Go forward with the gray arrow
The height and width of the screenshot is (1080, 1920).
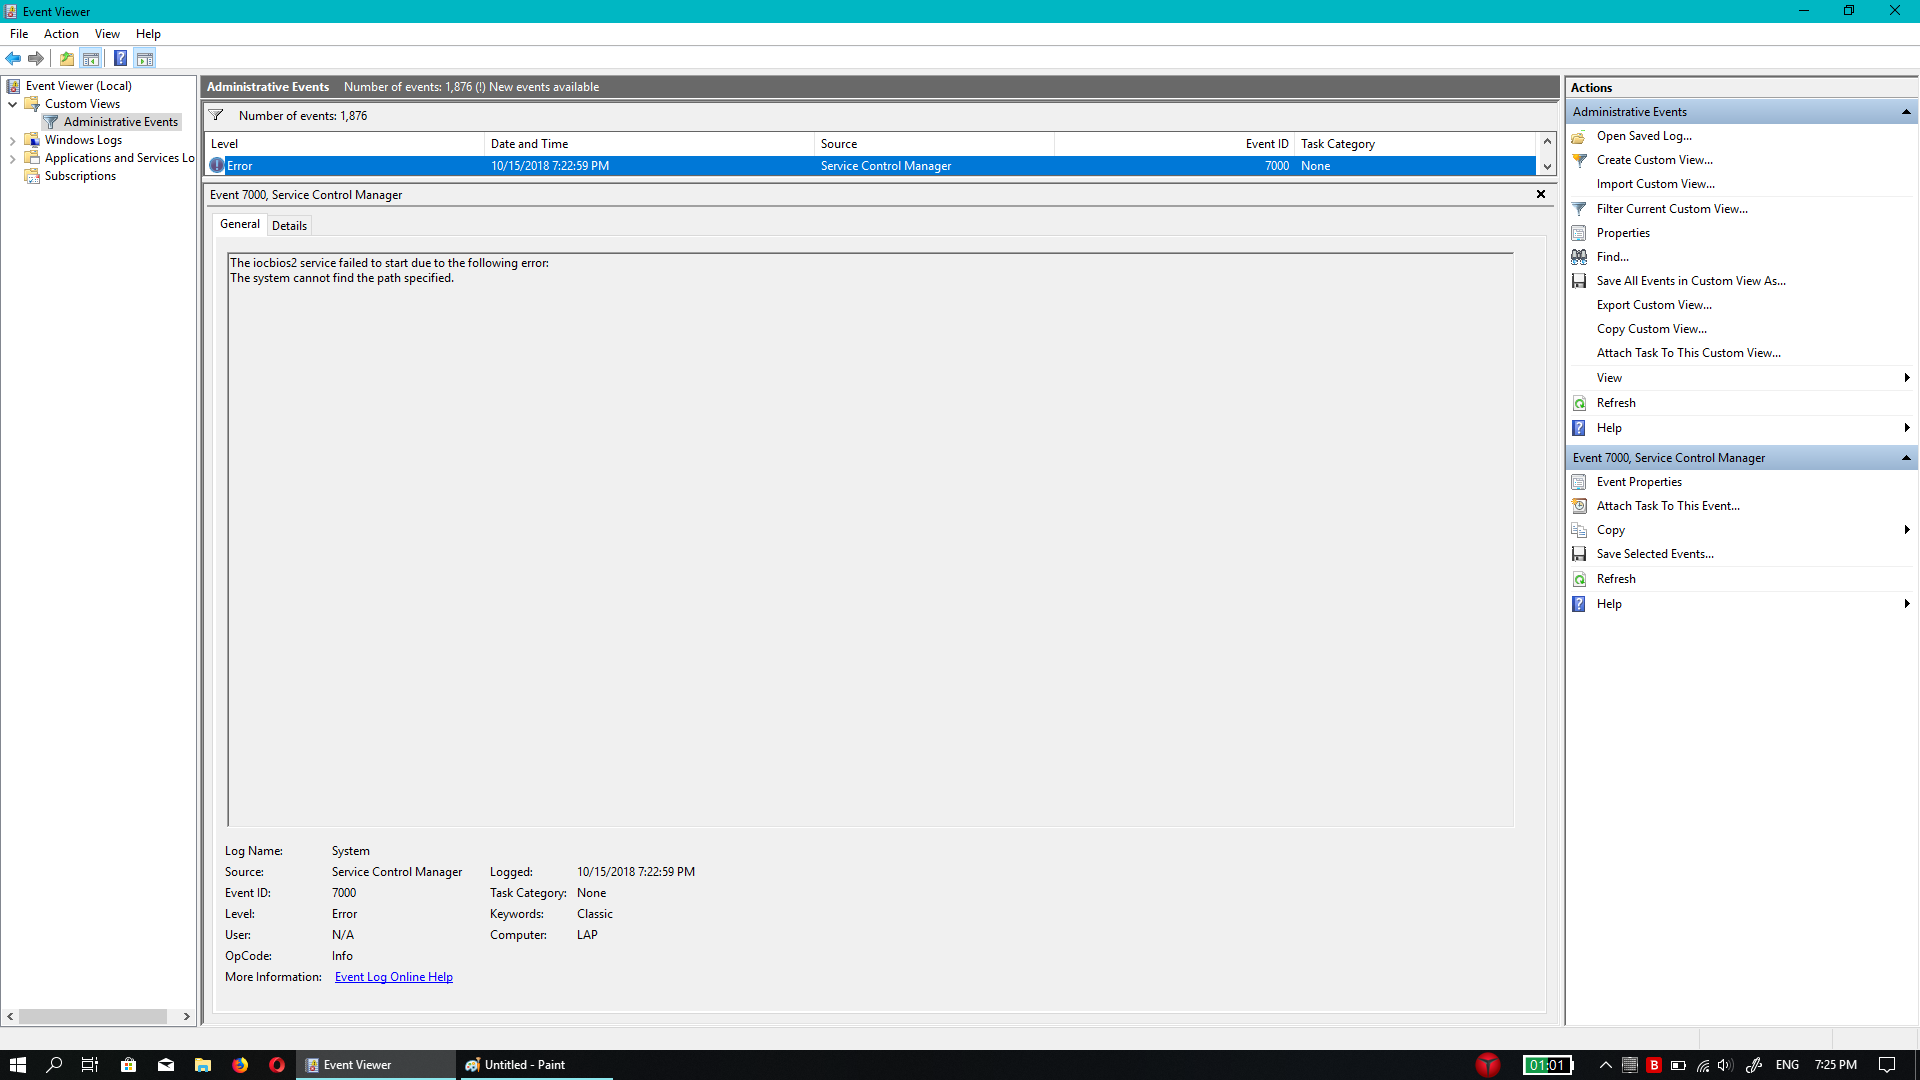[x=36, y=58]
